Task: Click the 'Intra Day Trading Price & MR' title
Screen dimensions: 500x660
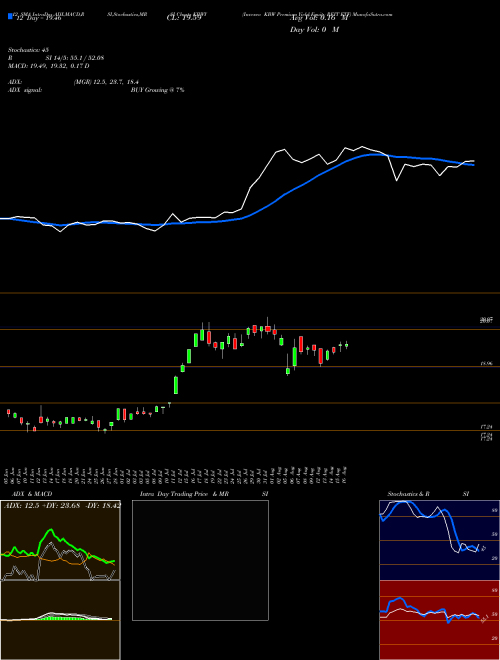Action: [184, 494]
